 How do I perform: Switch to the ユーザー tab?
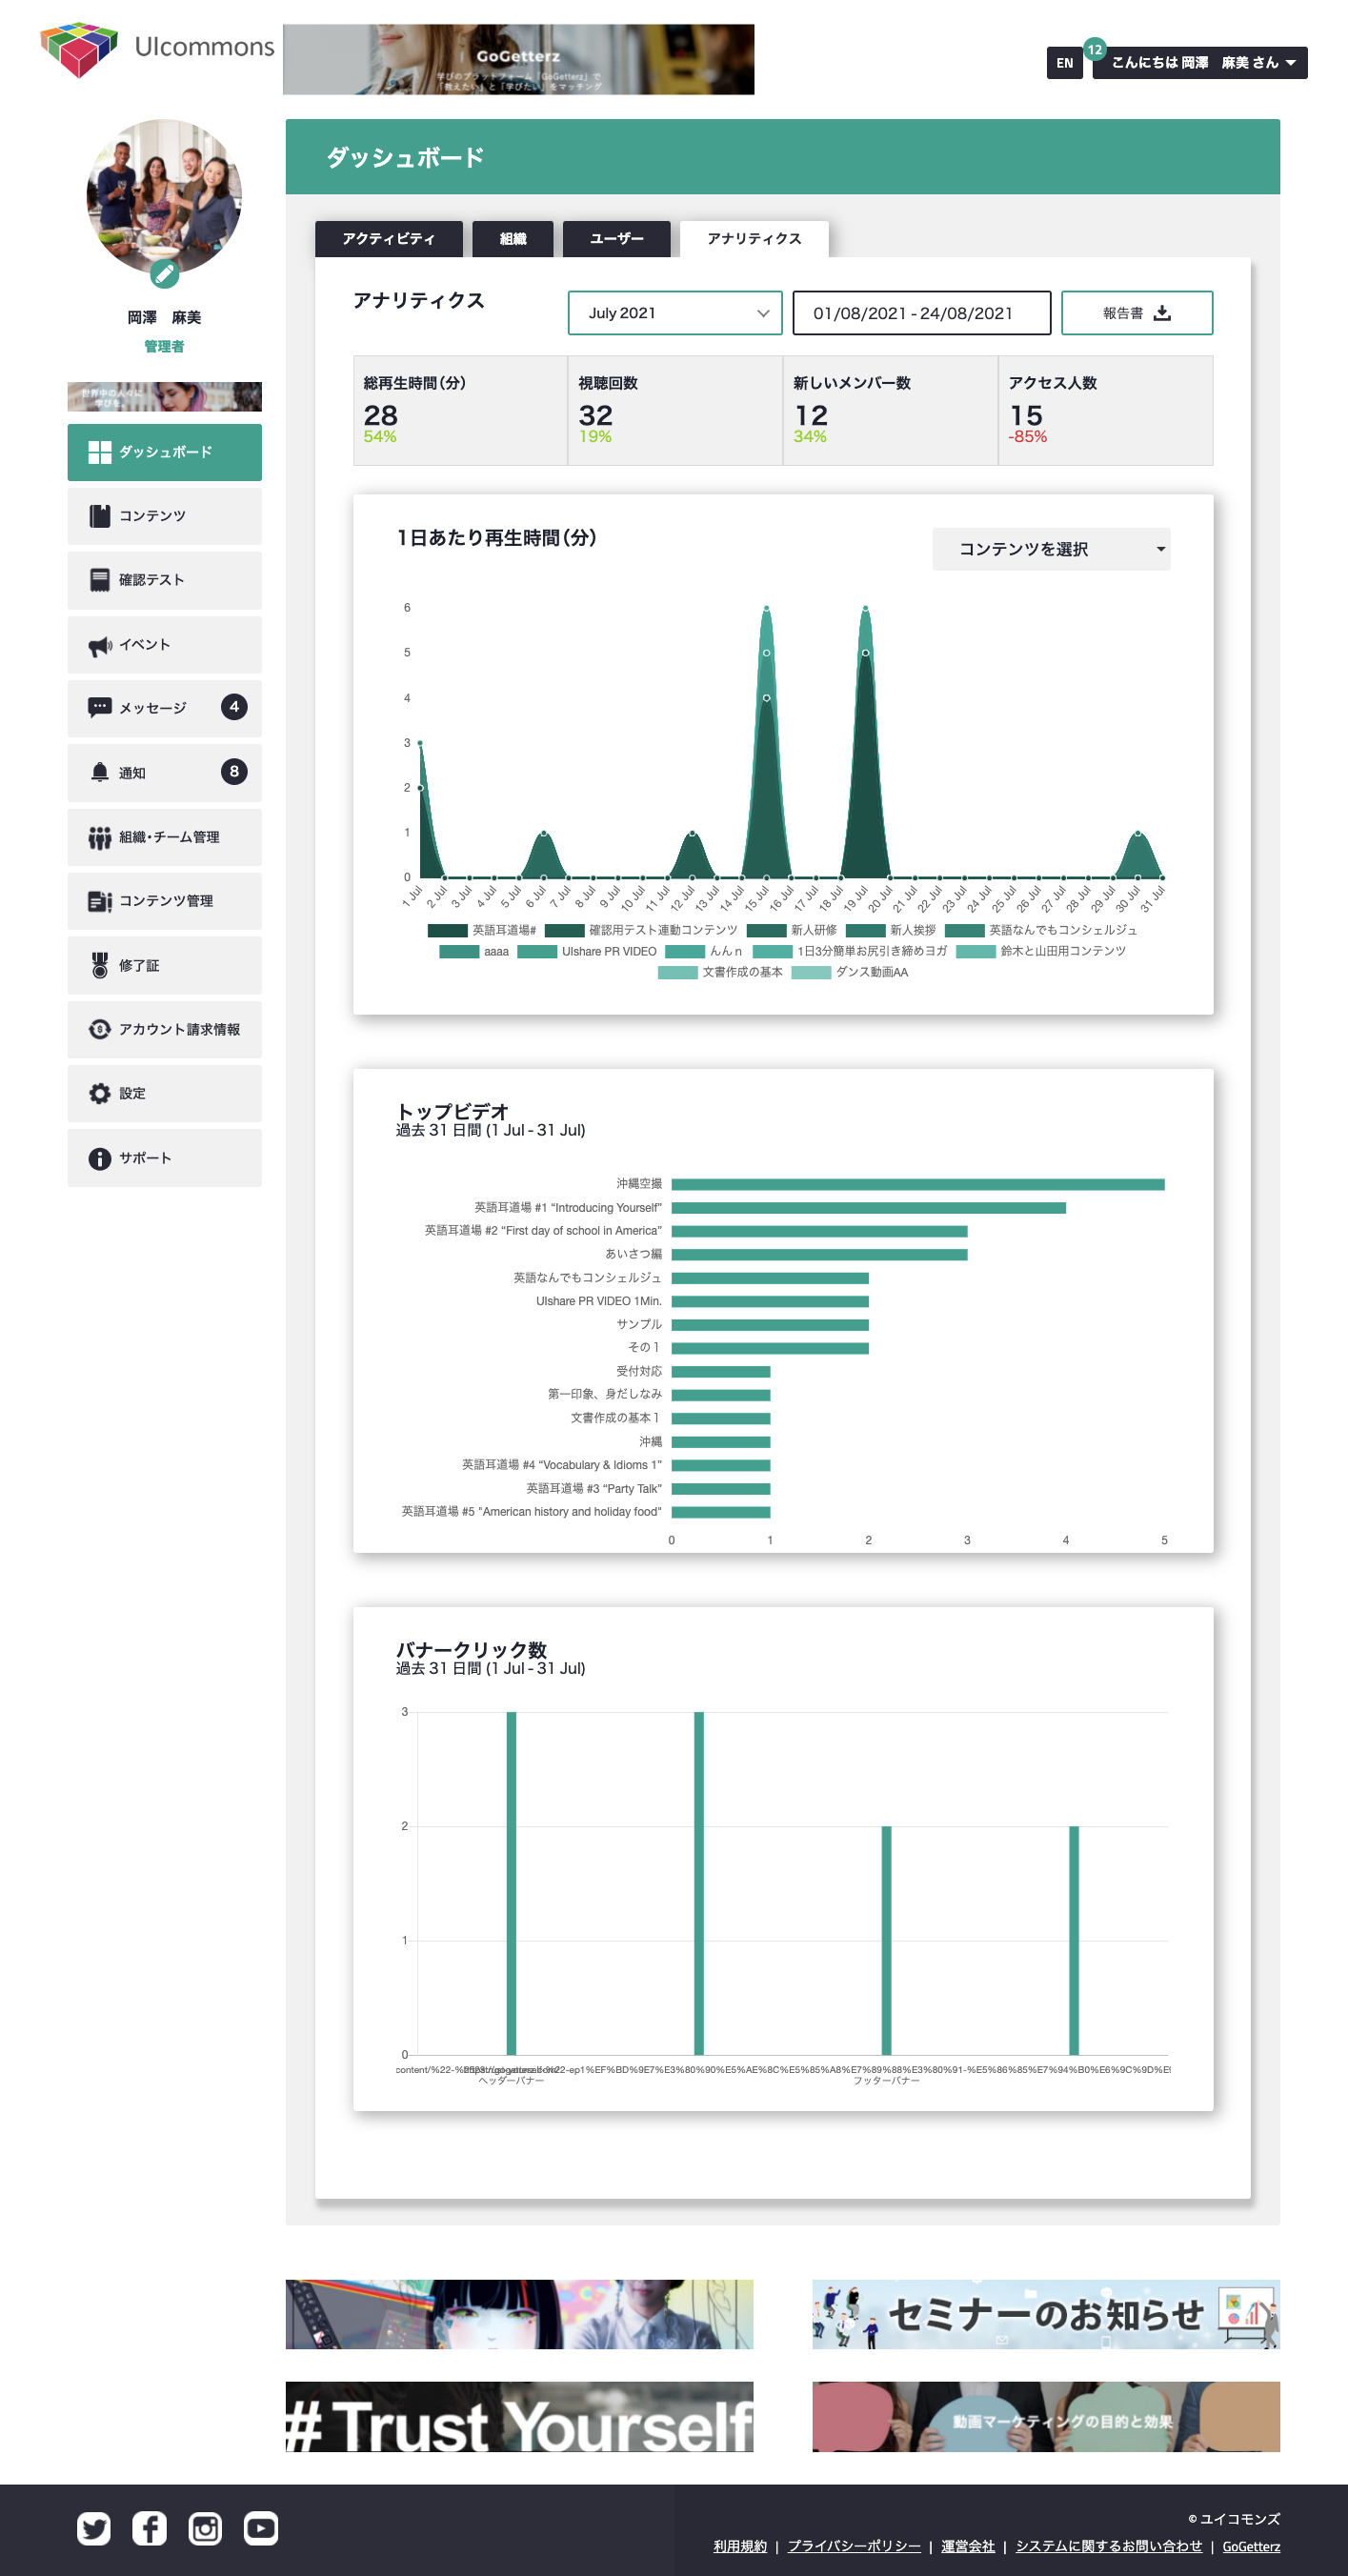tap(616, 239)
